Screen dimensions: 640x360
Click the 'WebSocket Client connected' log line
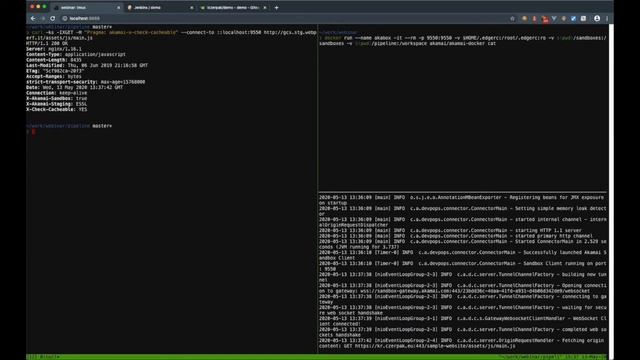pos(463,321)
